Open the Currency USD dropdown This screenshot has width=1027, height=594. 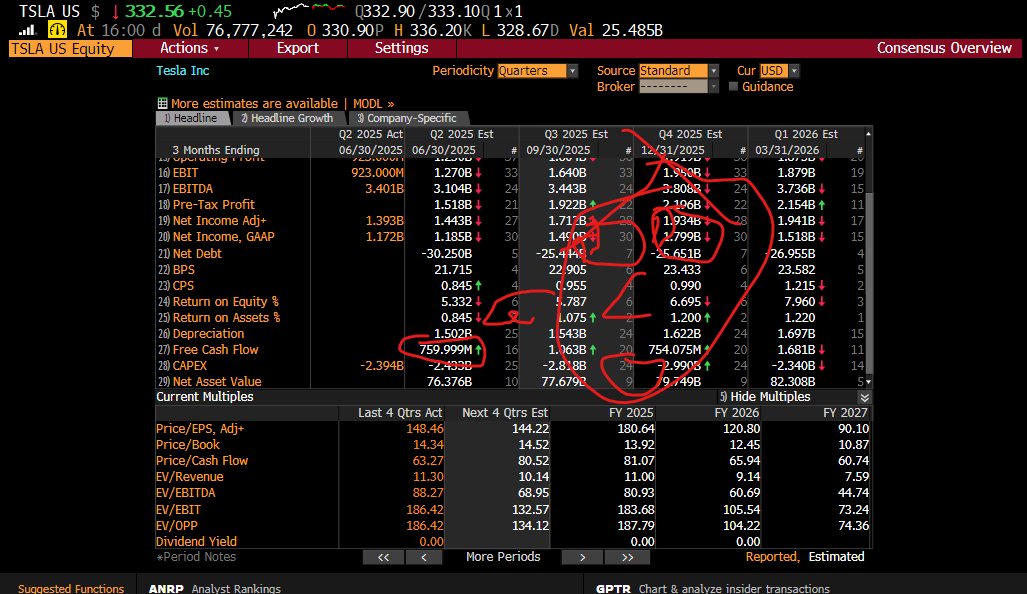(x=779, y=71)
